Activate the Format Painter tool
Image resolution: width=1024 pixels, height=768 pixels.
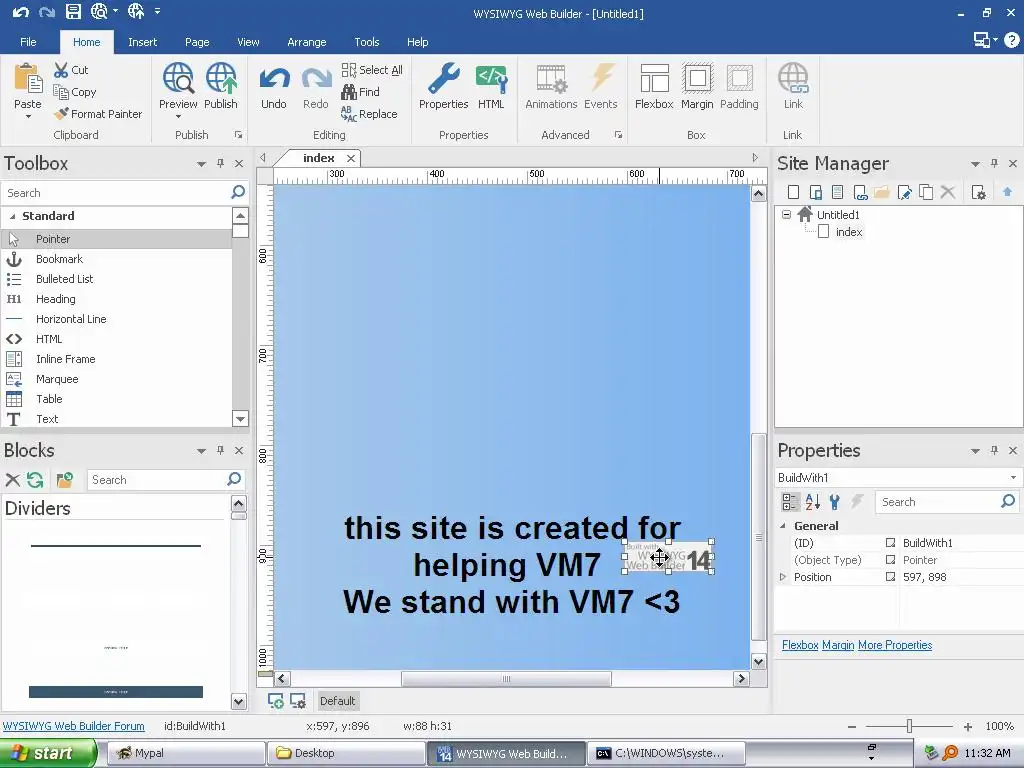click(x=97, y=114)
